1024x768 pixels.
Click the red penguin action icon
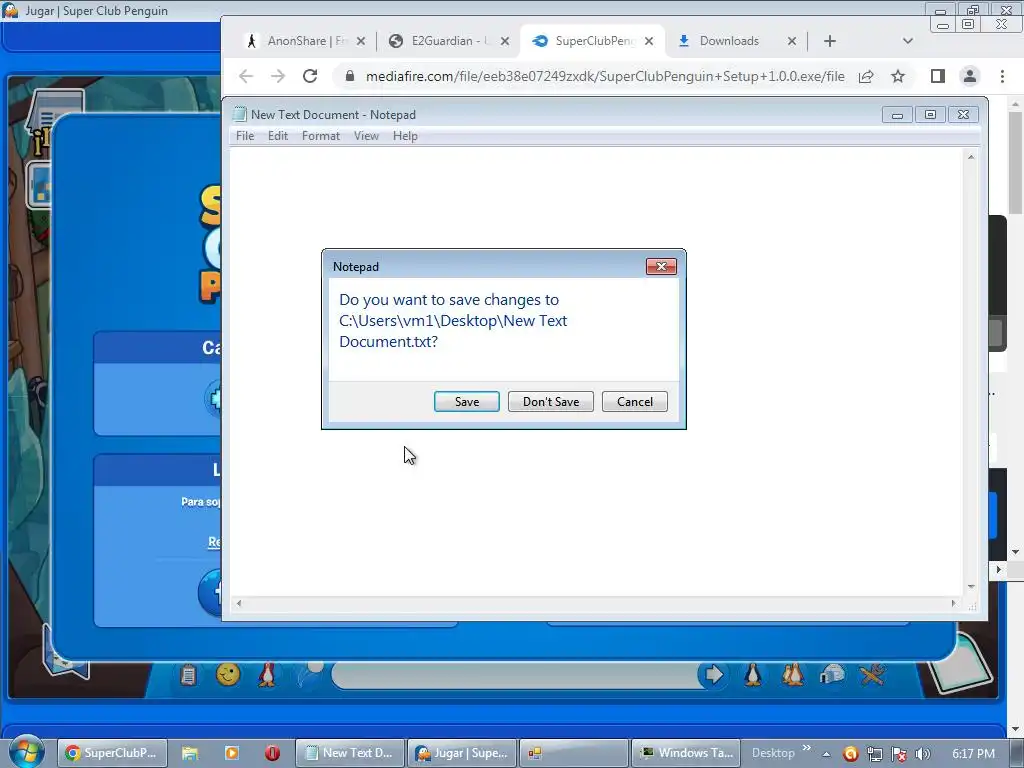267,675
